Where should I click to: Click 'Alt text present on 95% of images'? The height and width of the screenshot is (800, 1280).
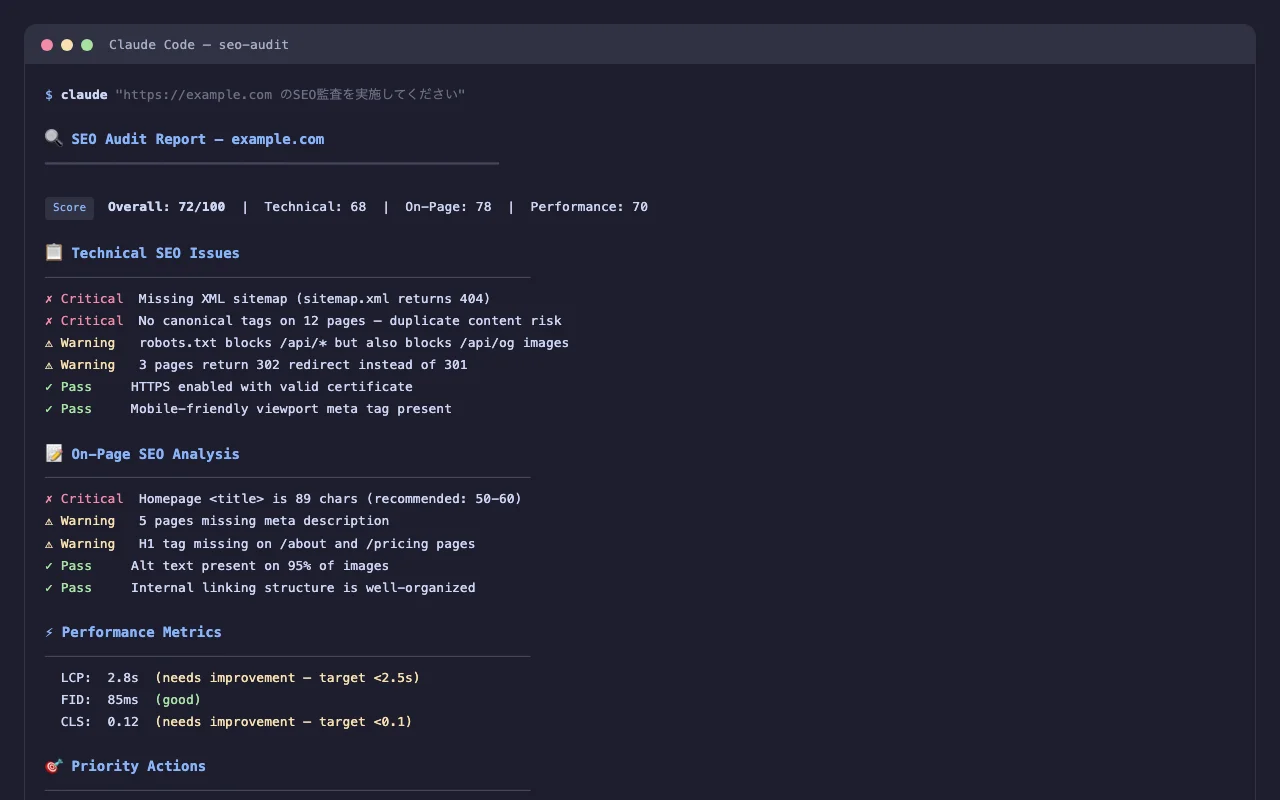(260, 566)
